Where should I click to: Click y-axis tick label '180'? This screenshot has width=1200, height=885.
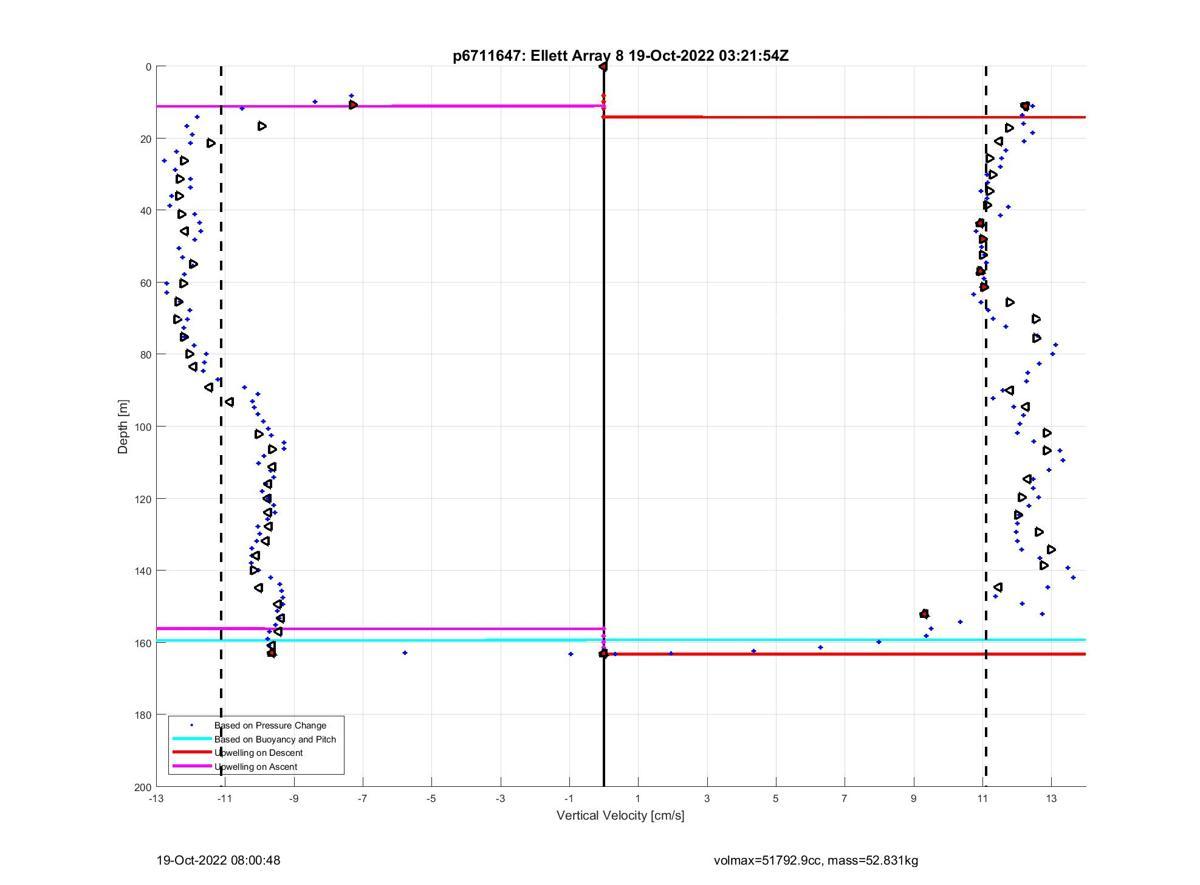[x=142, y=715]
